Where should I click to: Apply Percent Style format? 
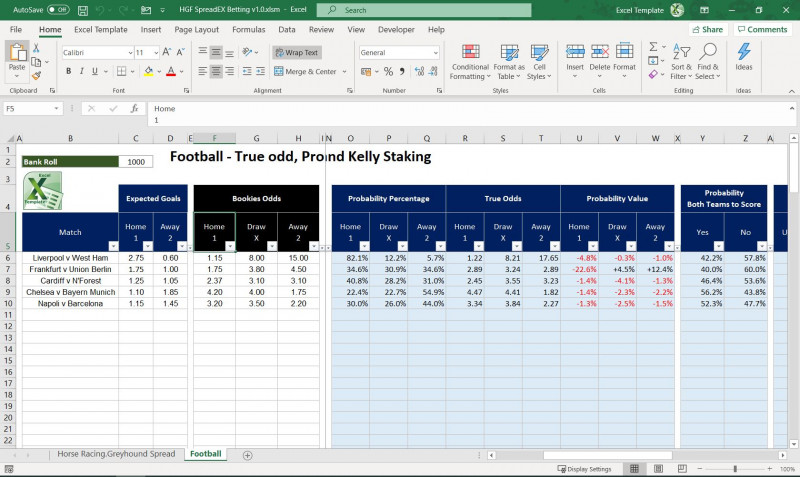pos(388,71)
